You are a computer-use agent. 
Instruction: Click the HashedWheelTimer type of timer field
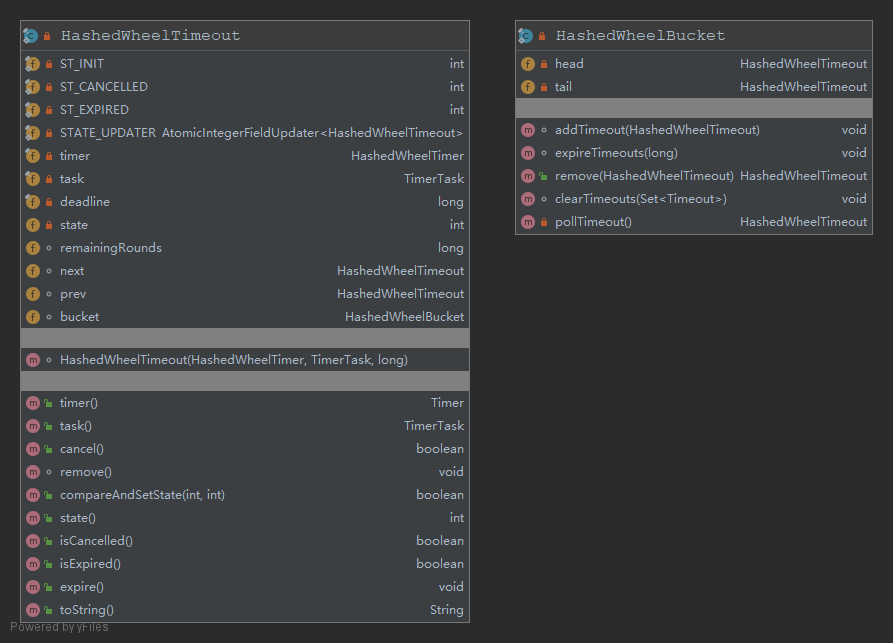[x=407, y=155]
